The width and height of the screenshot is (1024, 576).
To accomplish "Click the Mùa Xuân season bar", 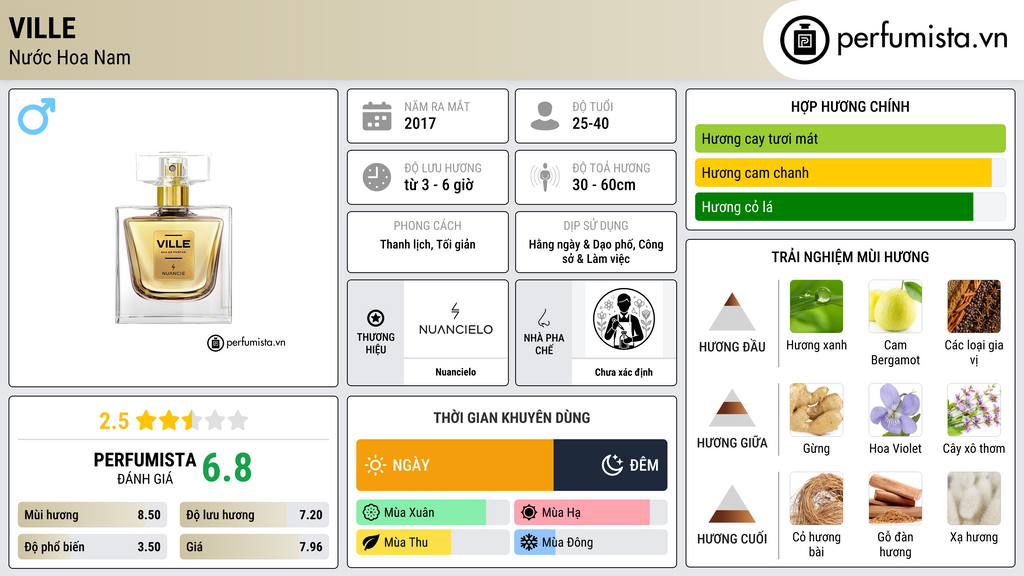I will pos(432,513).
